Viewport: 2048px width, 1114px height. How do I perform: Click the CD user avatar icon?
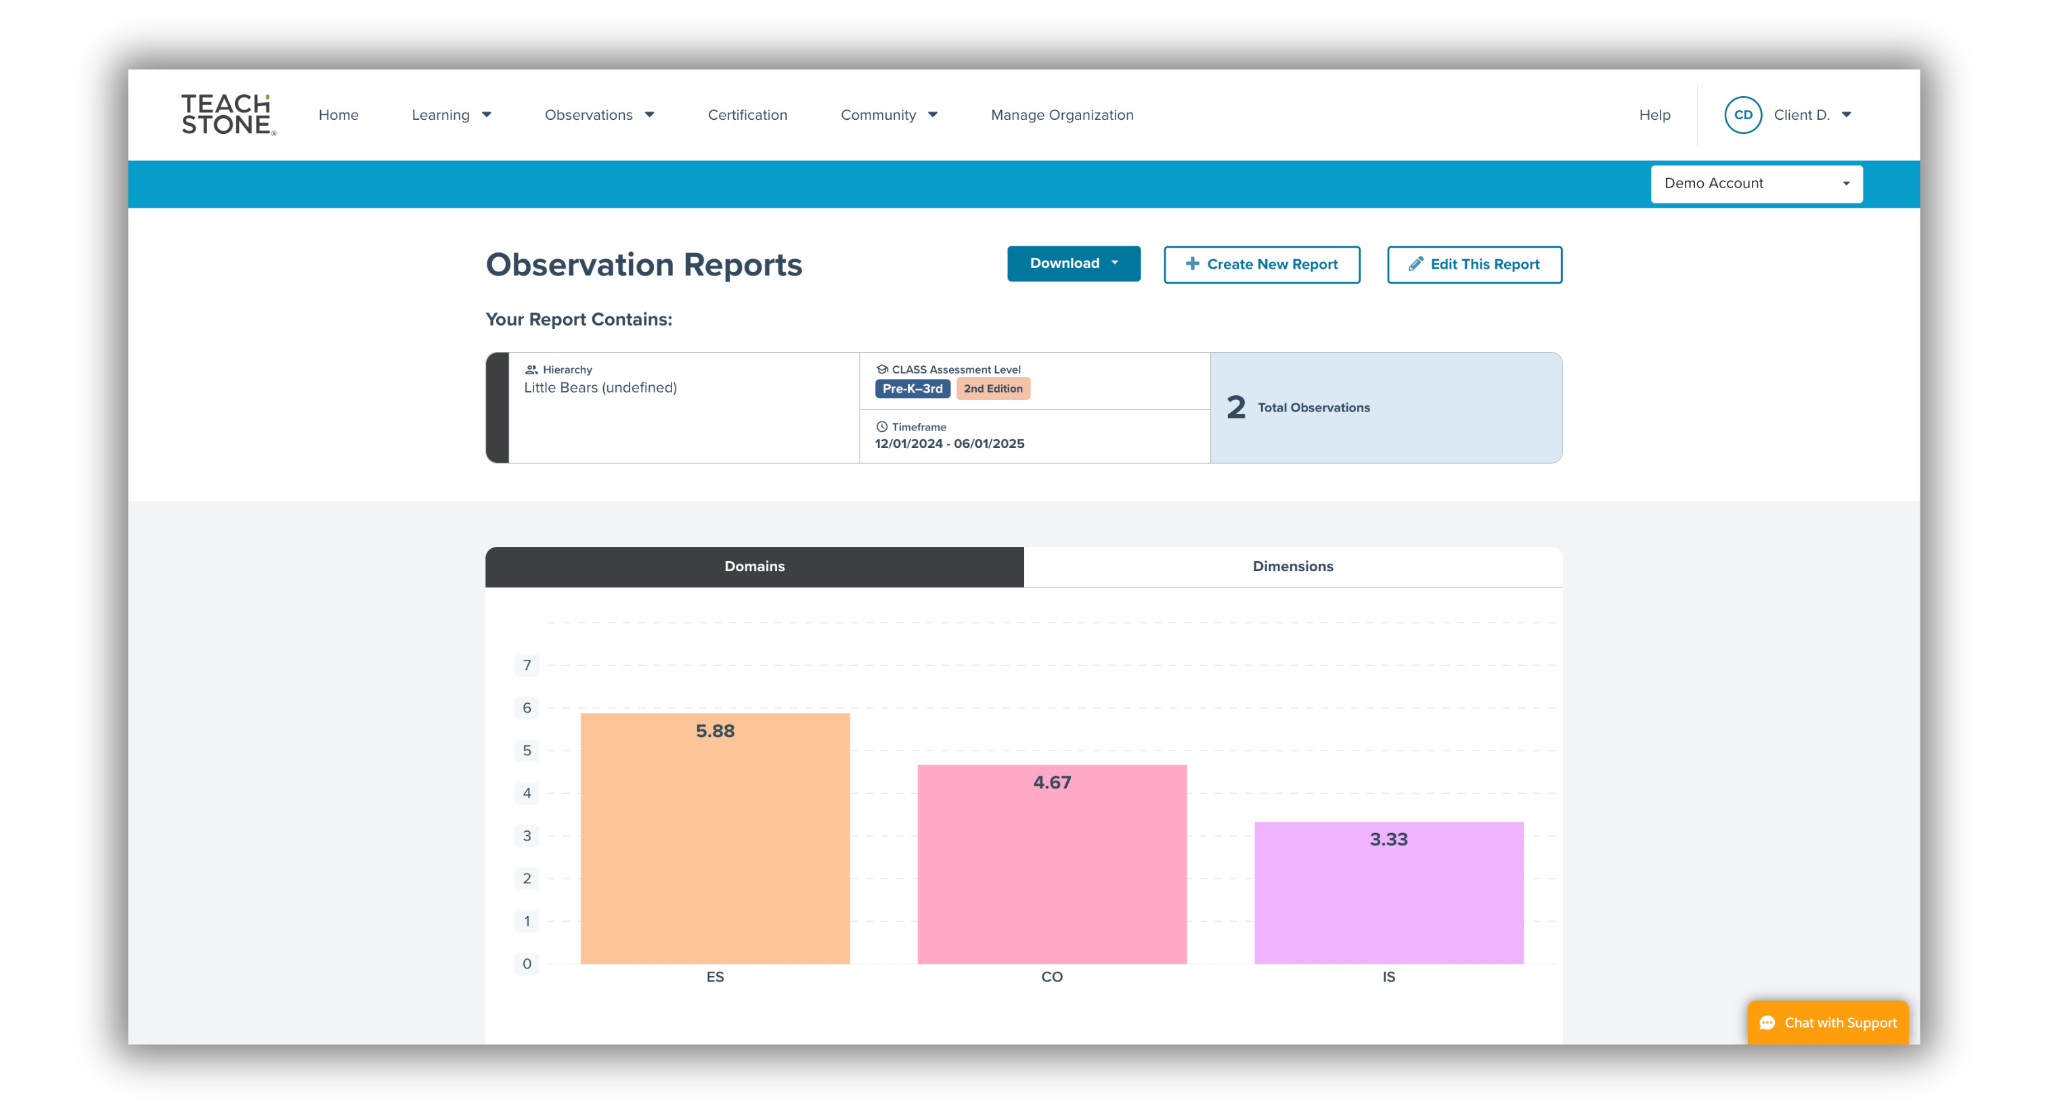tap(1742, 115)
